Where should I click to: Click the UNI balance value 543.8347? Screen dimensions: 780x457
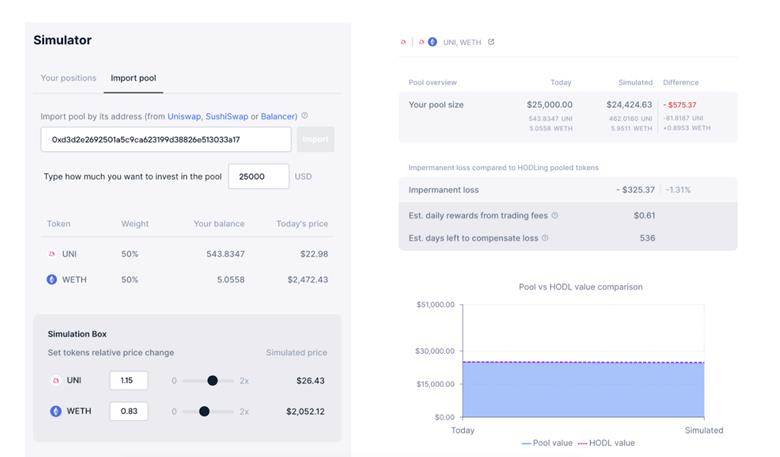pos(225,254)
